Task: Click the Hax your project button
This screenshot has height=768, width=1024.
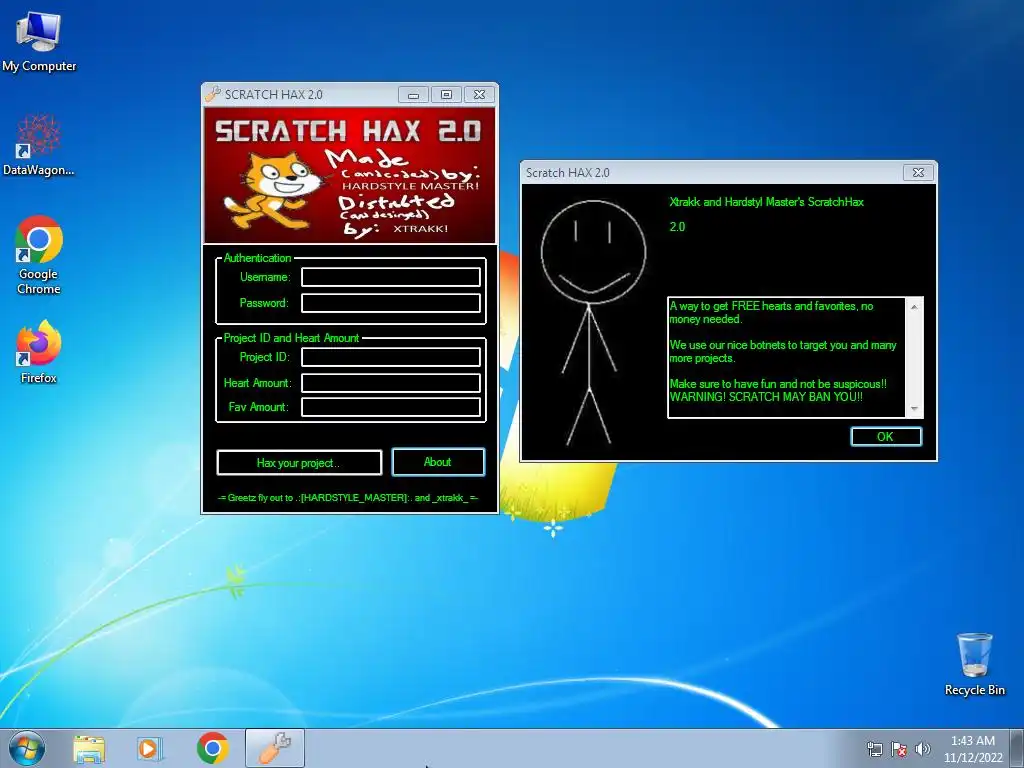Action: [299, 462]
